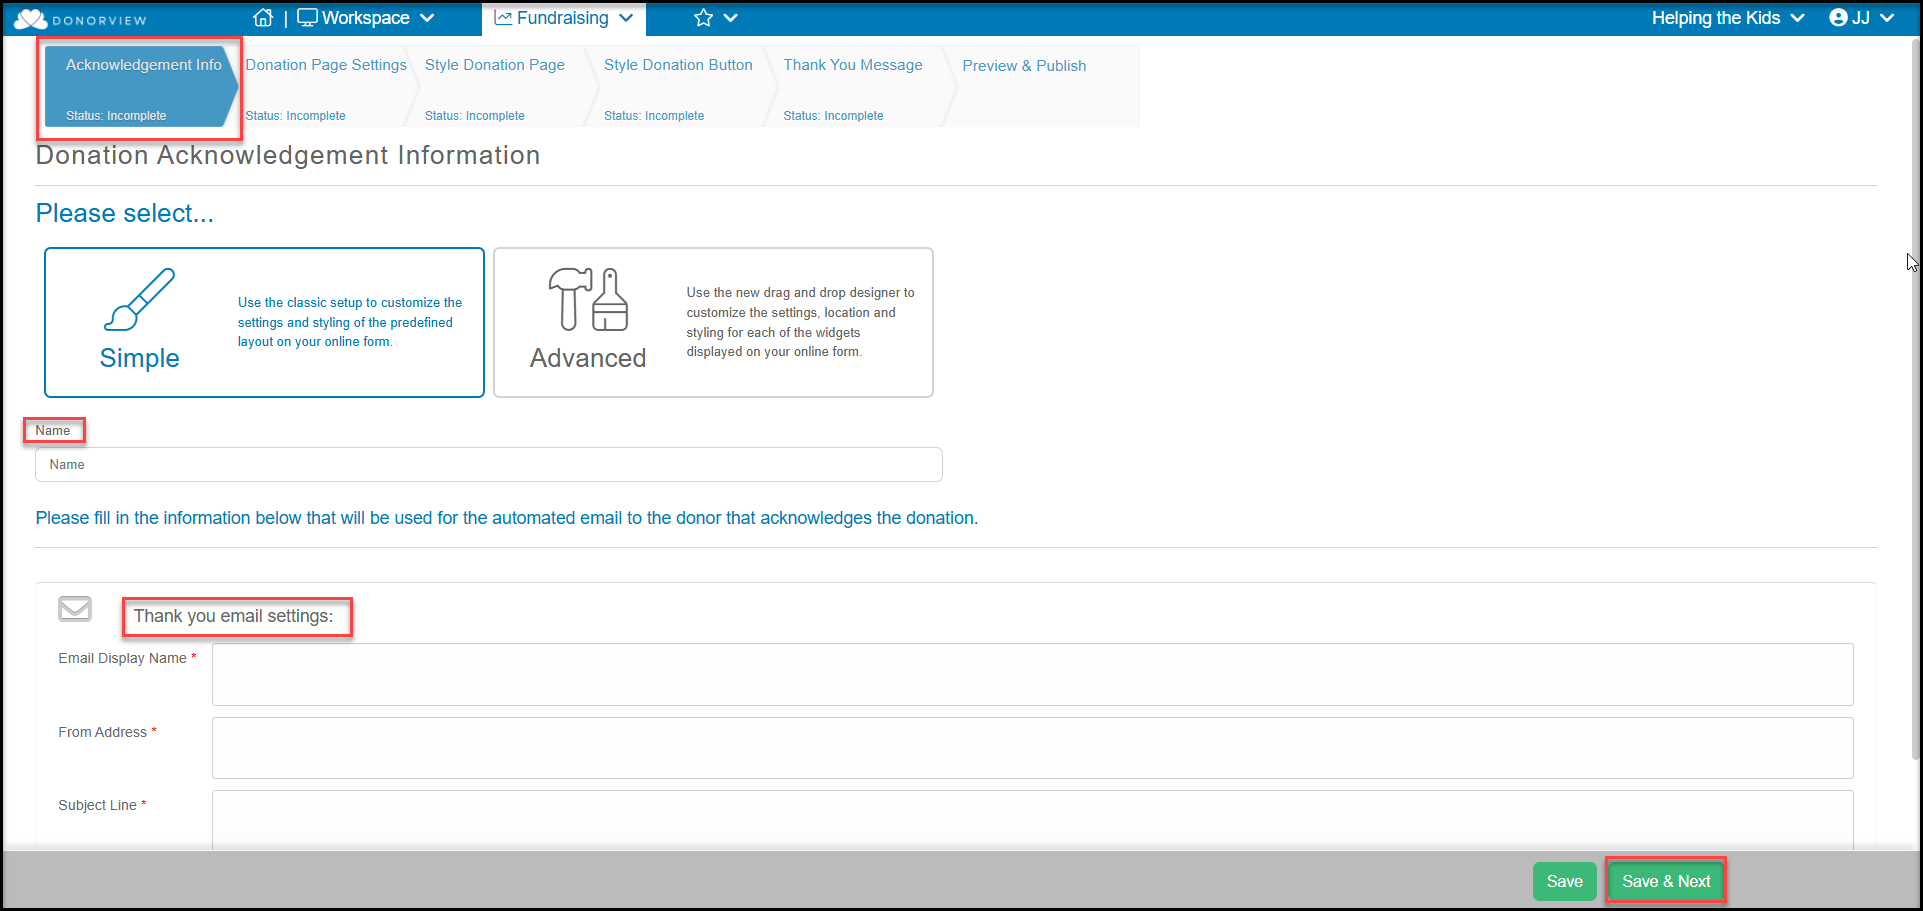The height and width of the screenshot is (911, 1923).
Task: Select the Acknowledgement Info step tab
Action: [141, 87]
